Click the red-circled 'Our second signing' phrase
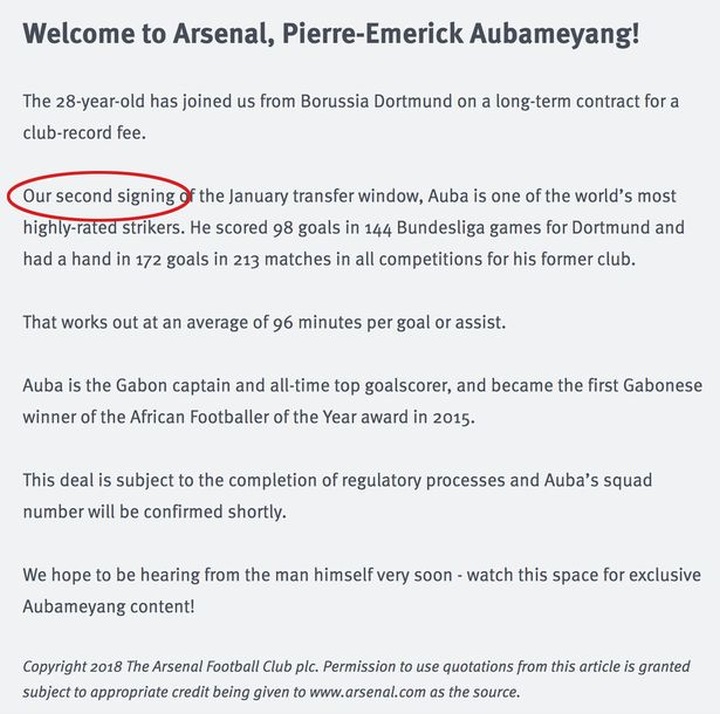 pos(99,197)
